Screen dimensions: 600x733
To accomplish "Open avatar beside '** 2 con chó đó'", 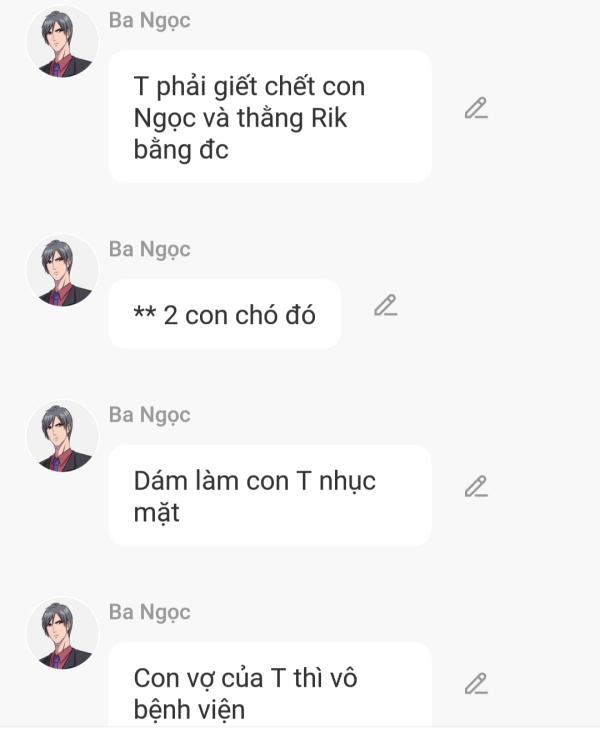I will point(62,271).
